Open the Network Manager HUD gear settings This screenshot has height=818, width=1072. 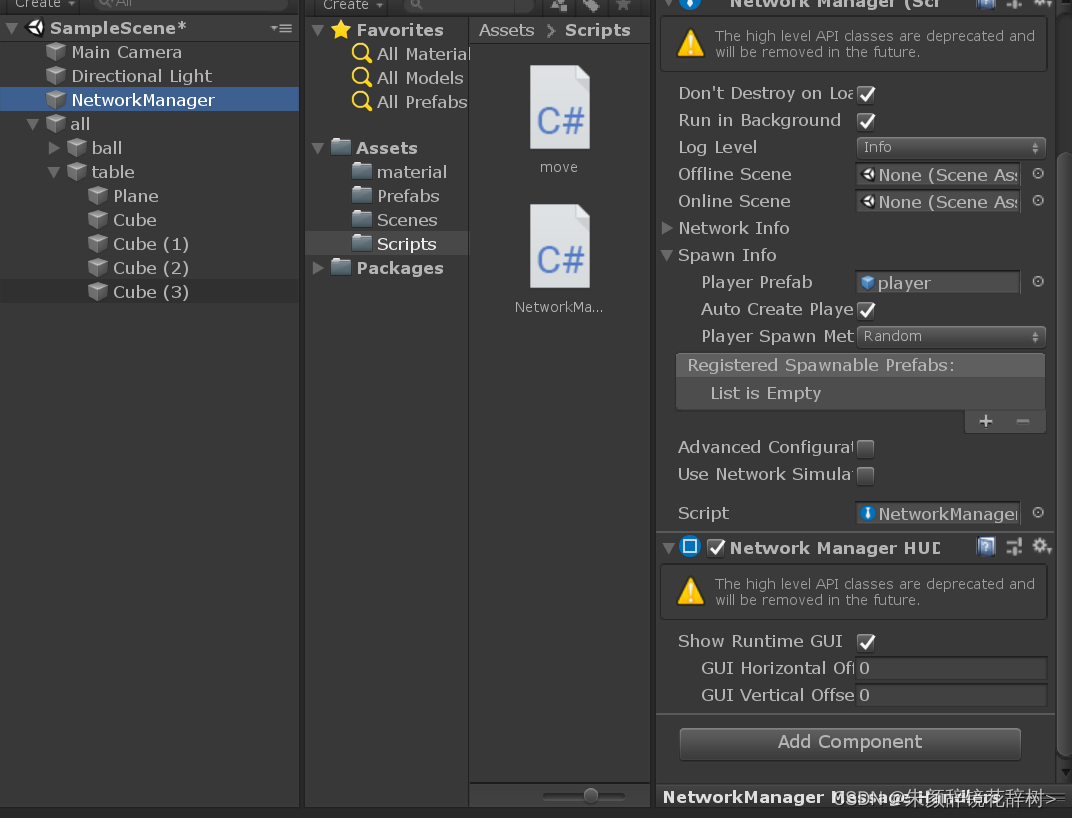pos(1041,546)
